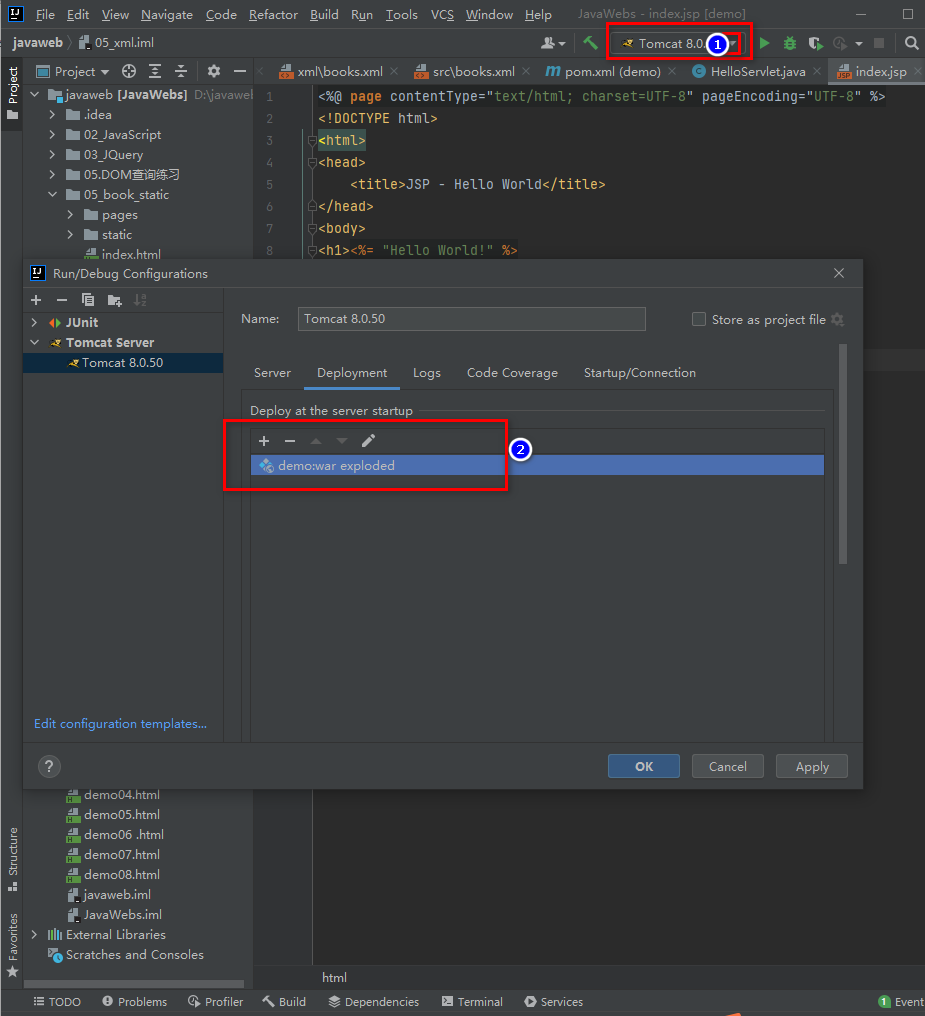Viewport: 925px width, 1016px height.
Task: Open the Favorites tool window
Action: click(x=12, y=944)
